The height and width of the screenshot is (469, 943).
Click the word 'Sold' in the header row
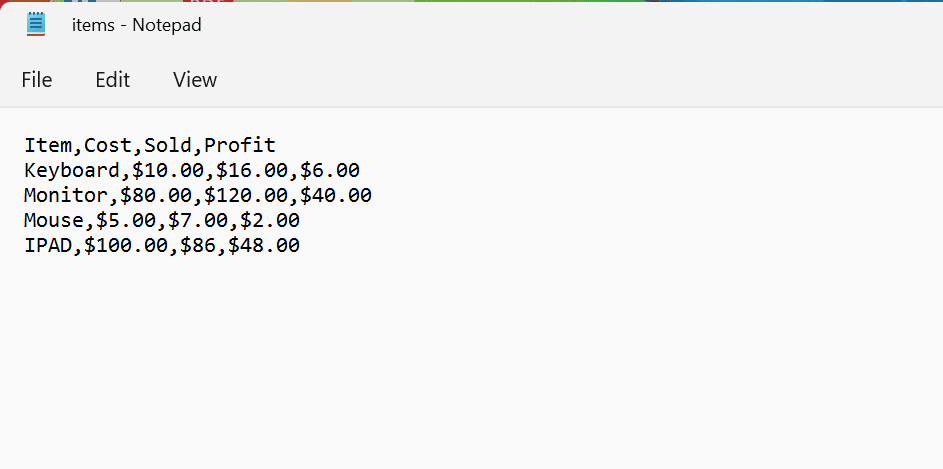coord(168,146)
